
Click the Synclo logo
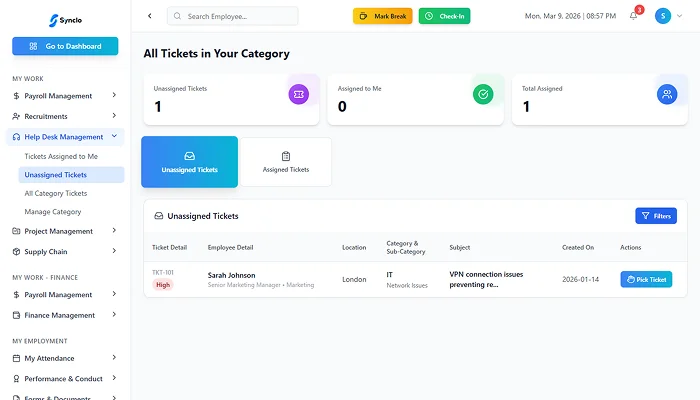tap(65, 18)
